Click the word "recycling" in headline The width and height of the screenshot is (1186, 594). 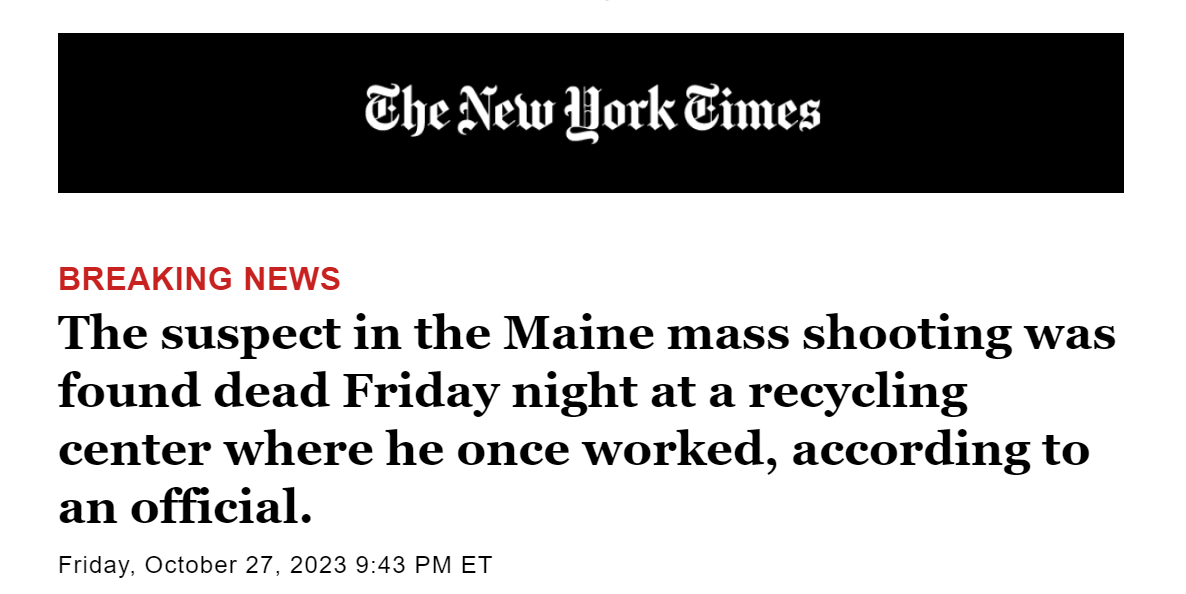(858, 393)
